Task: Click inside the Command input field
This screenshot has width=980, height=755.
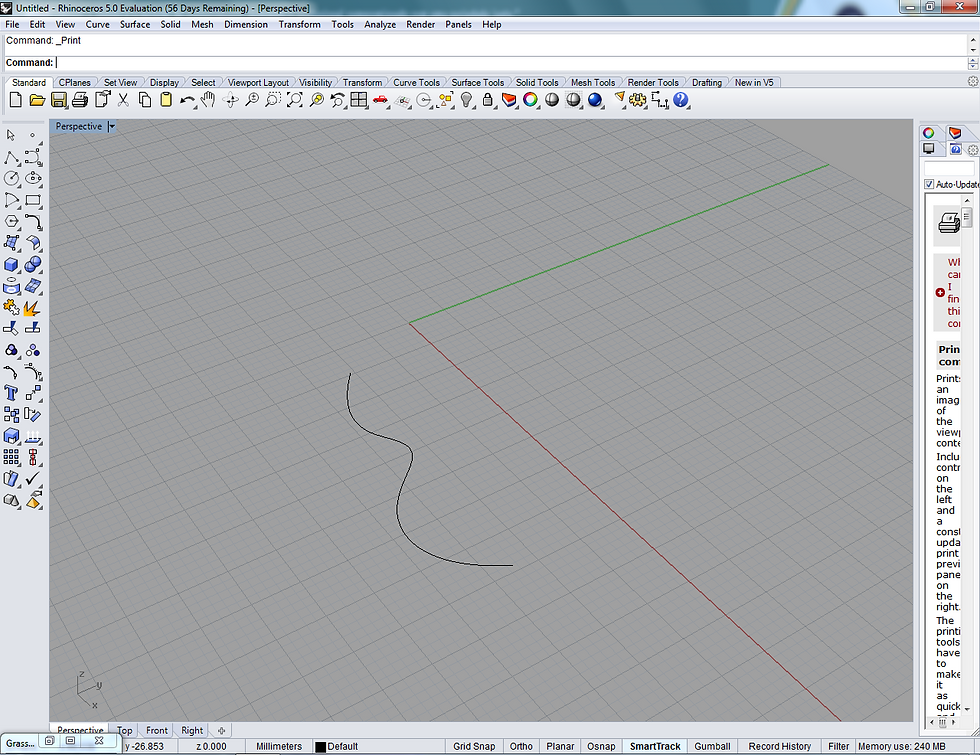Action: (x=509, y=62)
